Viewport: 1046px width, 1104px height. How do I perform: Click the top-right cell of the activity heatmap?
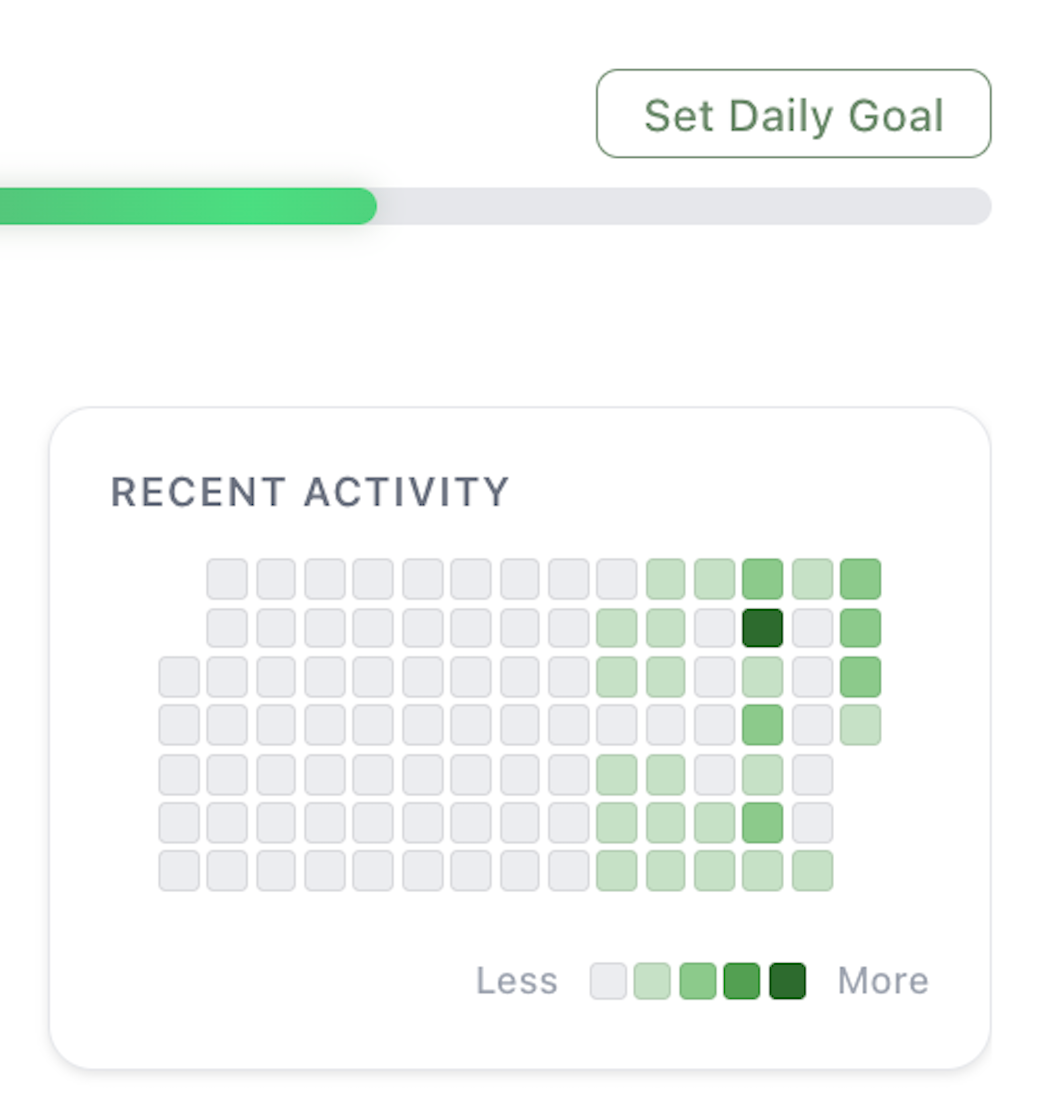click(x=860, y=579)
